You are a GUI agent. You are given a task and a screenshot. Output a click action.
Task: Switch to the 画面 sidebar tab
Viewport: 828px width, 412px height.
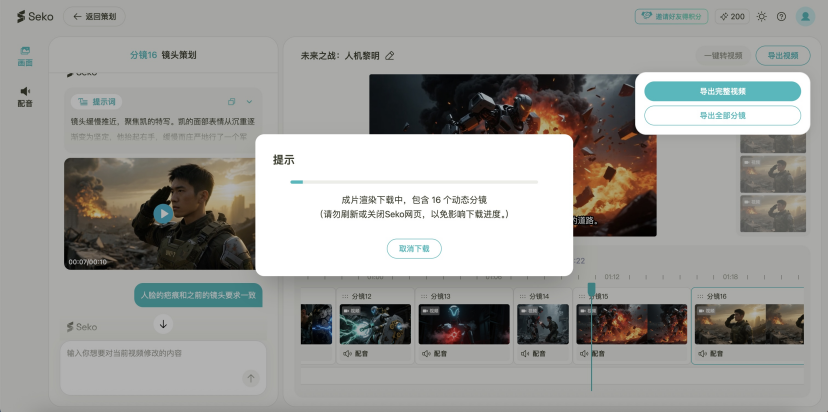coord(25,57)
